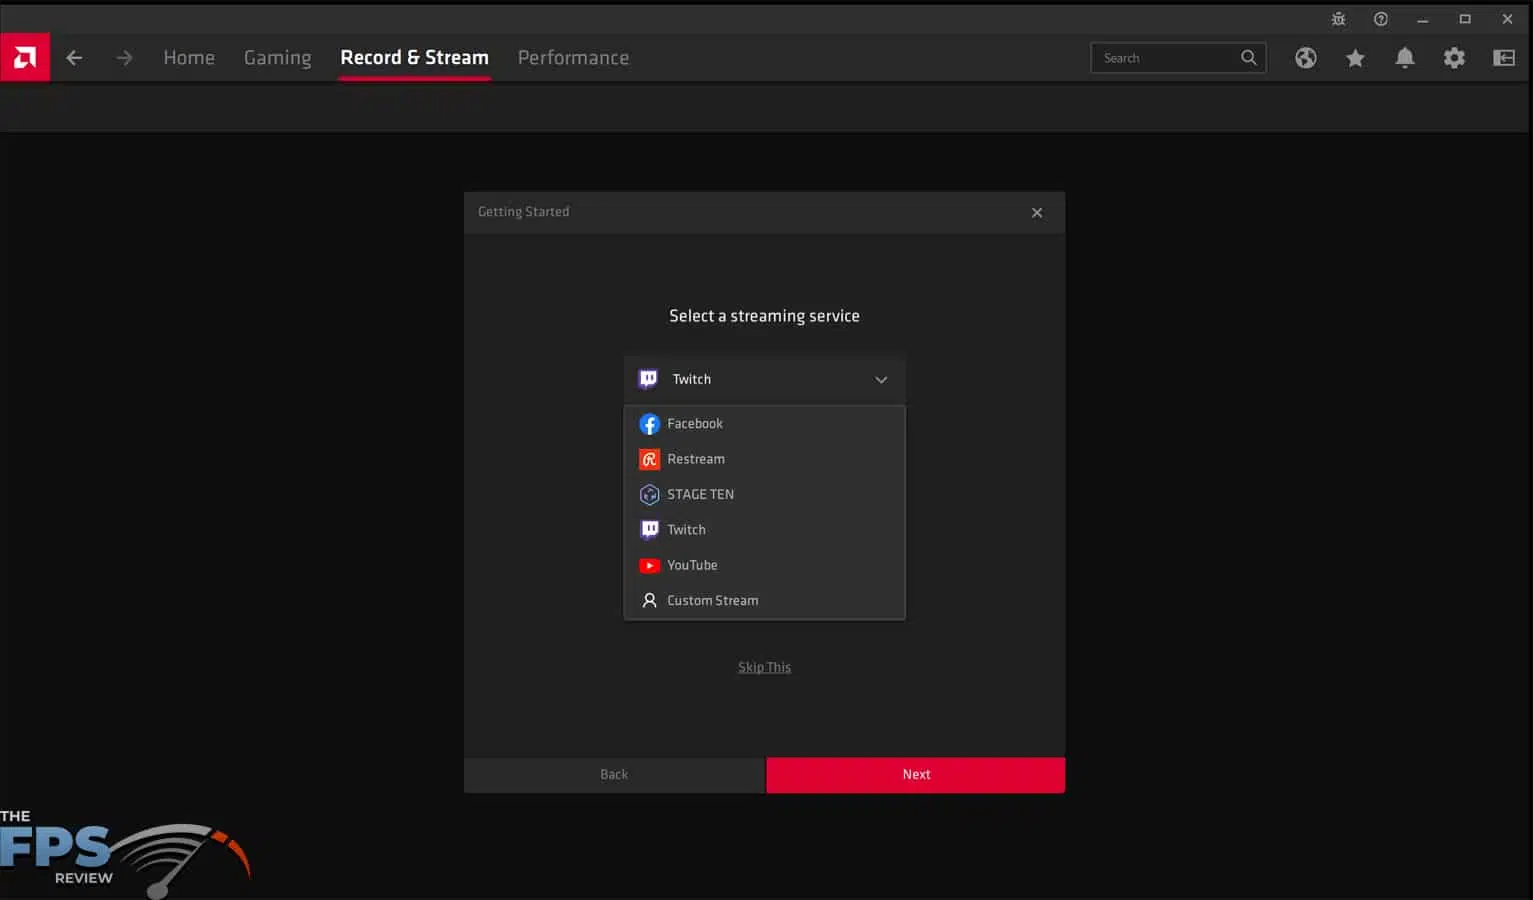Select the Record & Stream tab
The image size is (1533, 900).
click(x=414, y=58)
